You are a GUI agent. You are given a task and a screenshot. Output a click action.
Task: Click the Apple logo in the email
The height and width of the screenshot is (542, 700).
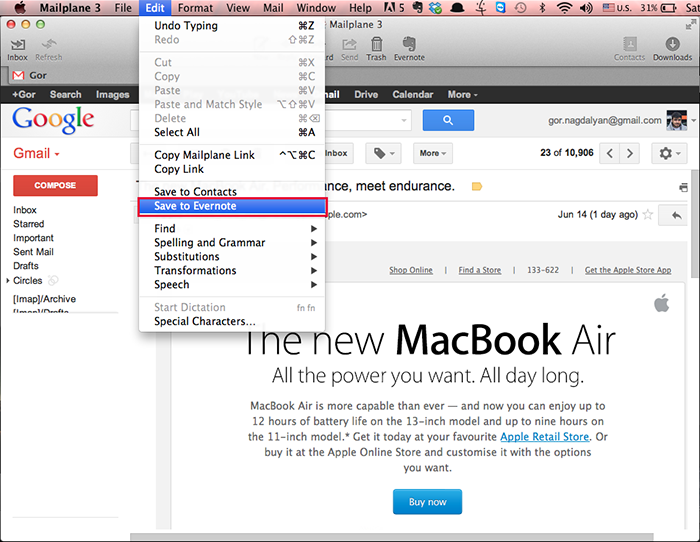tap(662, 302)
